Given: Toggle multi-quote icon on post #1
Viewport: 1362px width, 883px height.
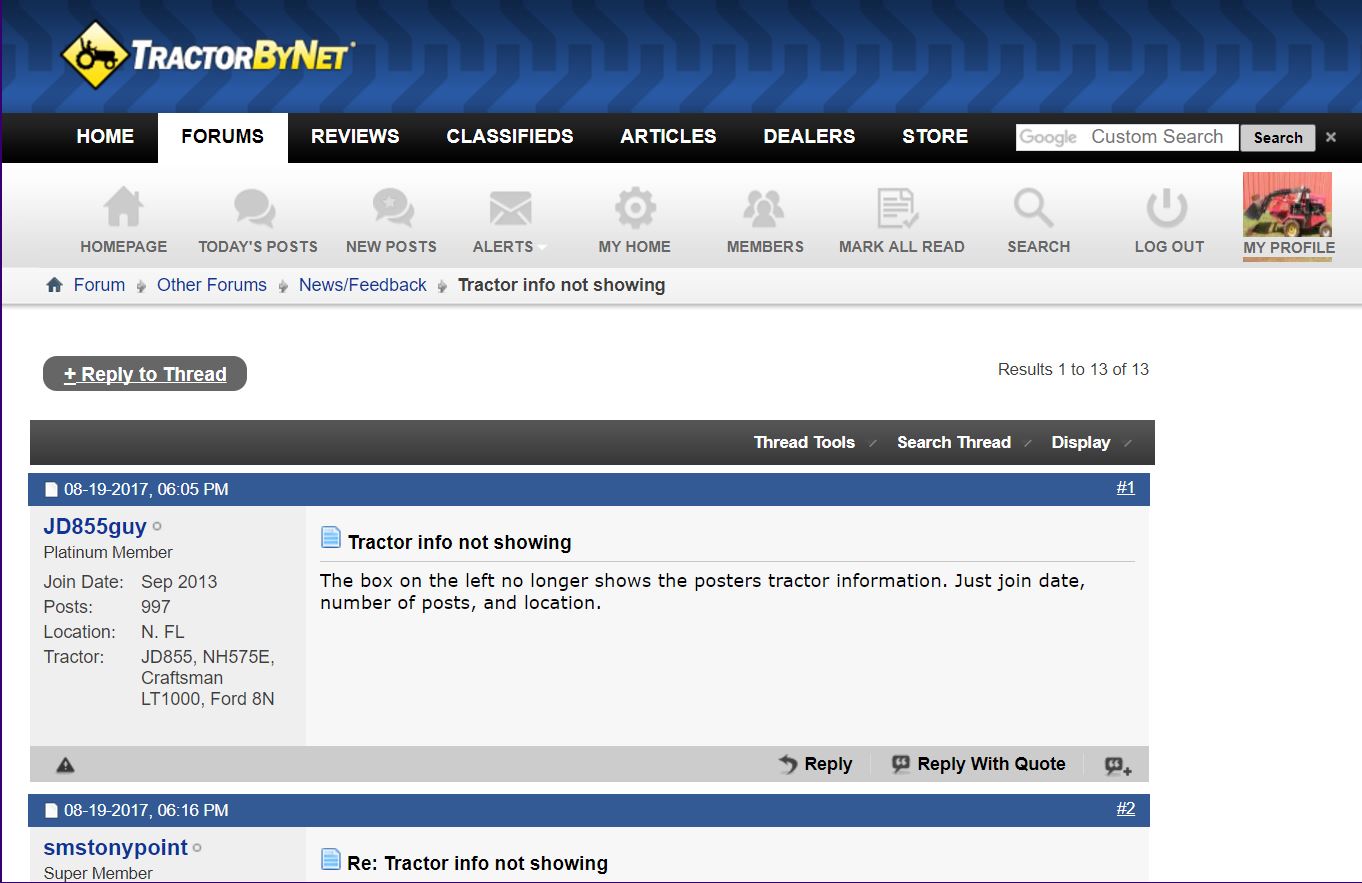Looking at the screenshot, I should [x=1118, y=766].
